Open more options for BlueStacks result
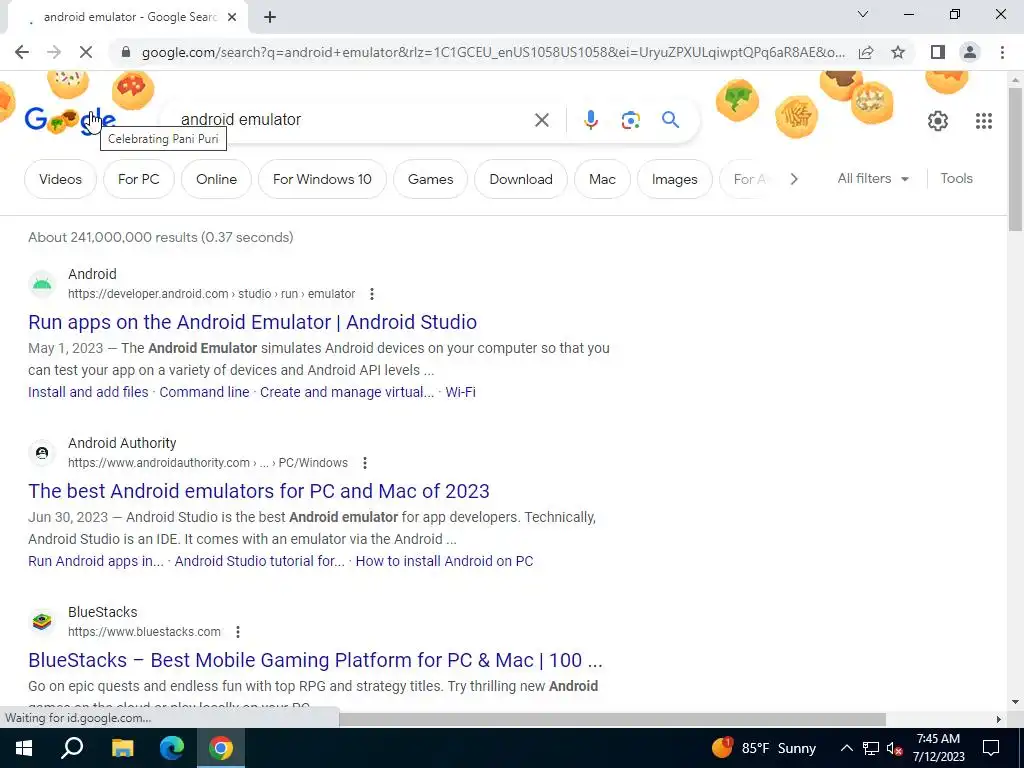The height and width of the screenshot is (768, 1024). click(238, 632)
